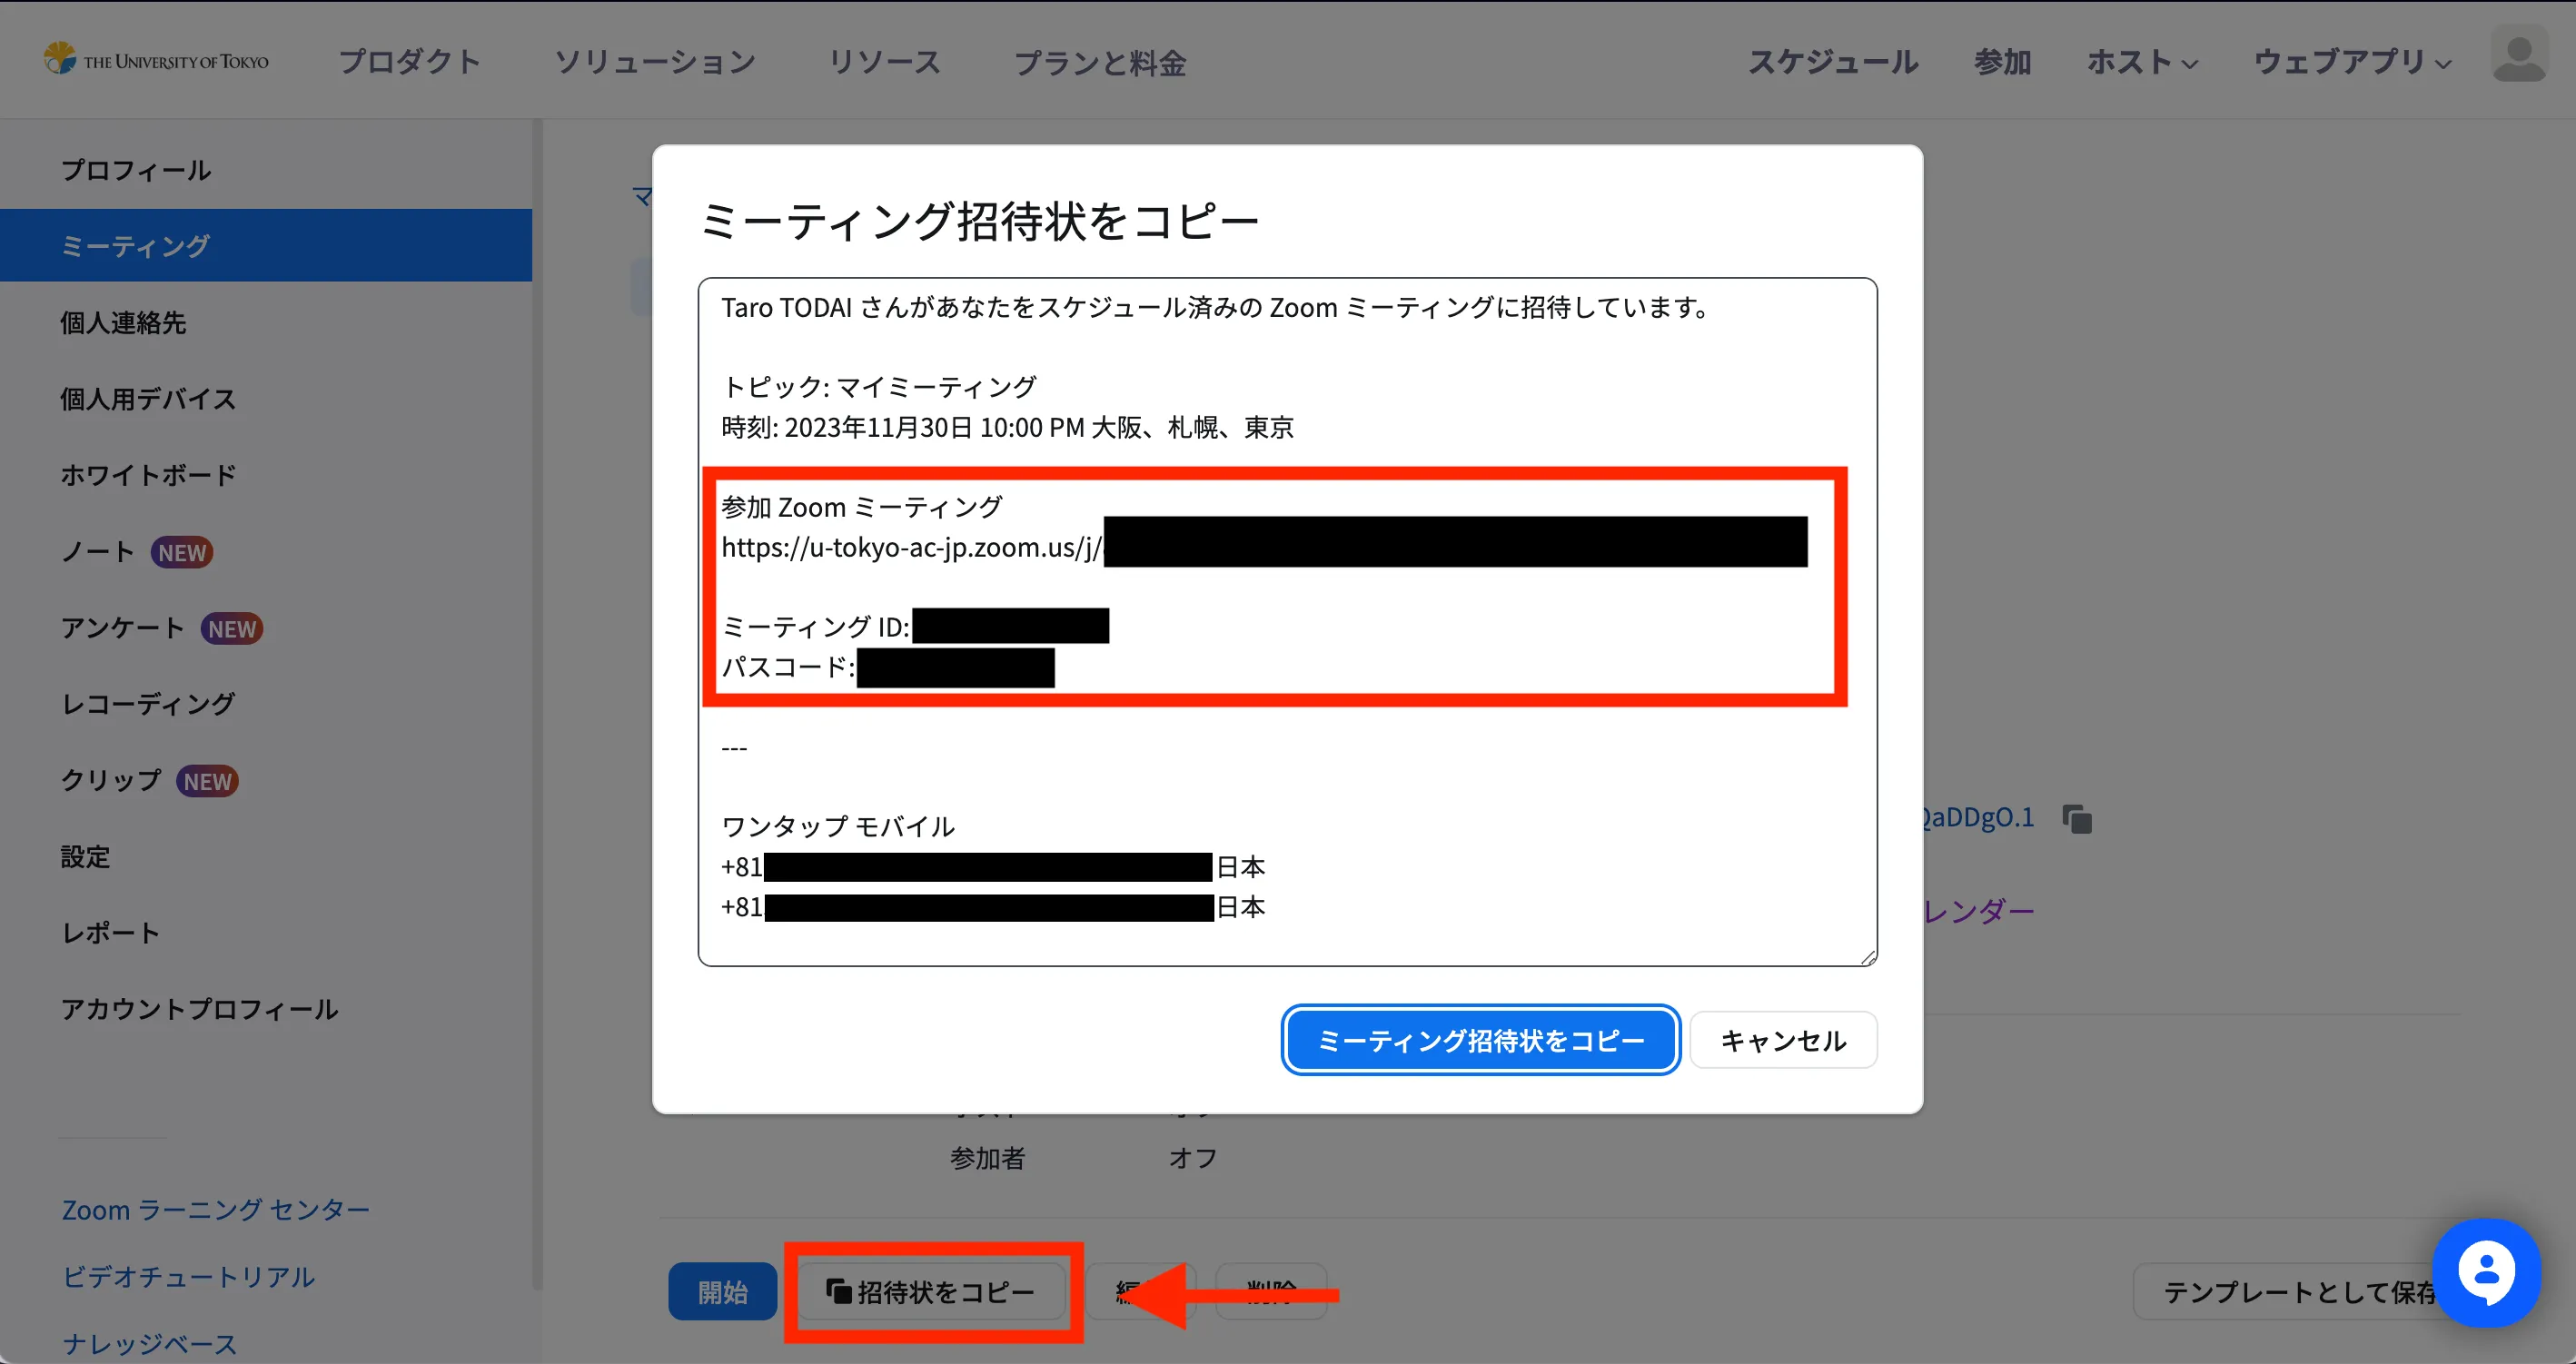Open the chat support bubble icon
The width and height of the screenshot is (2576, 1364).
2486,1273
